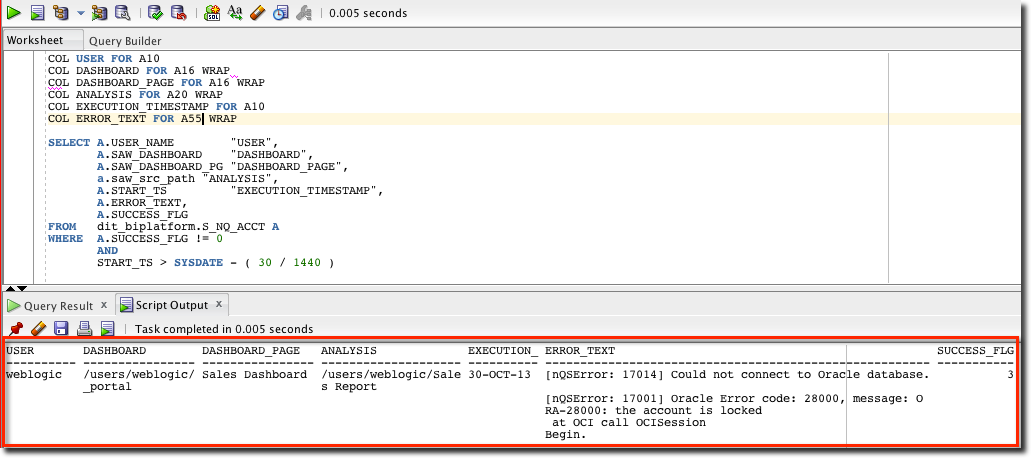Image resolution: width=1031 pixels, height=458 pixels.
Task: Click the Autotrace icon
Action: [100, 12]
